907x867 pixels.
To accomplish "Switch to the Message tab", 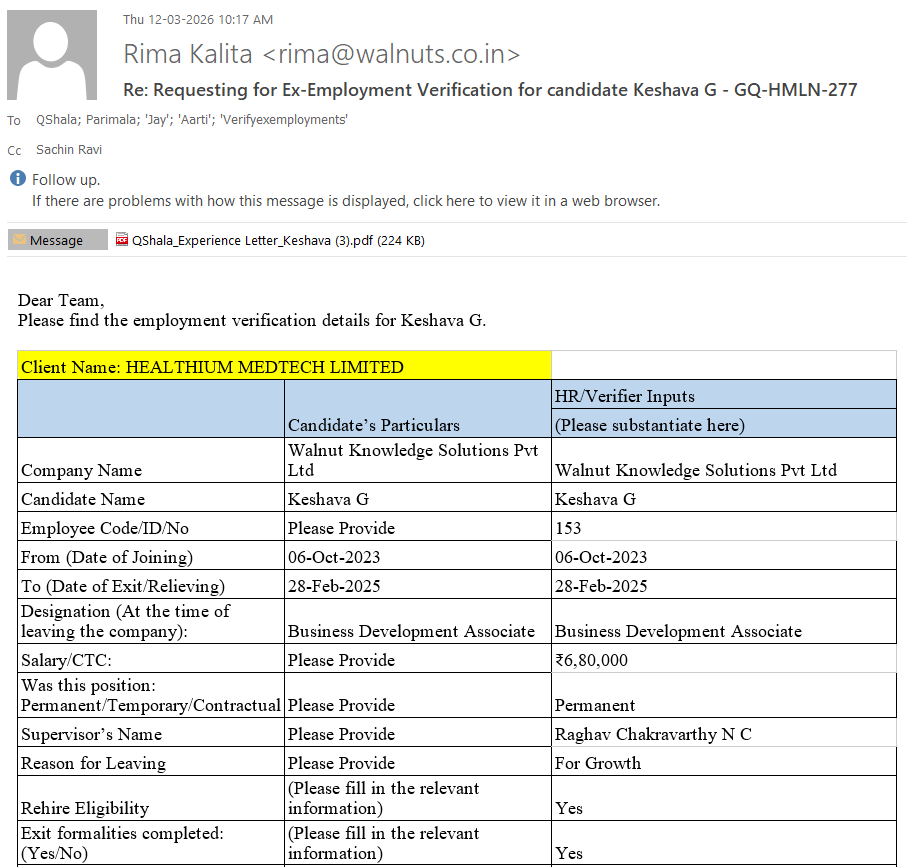I will (57, 240).
